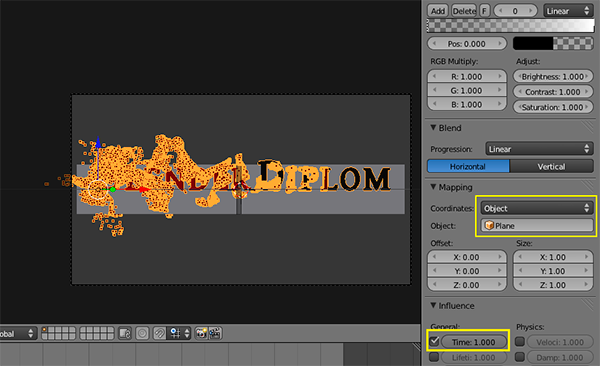Click the B: 1.000 multiply field
This screenshot has height=366, width=600.
[x=467, y=104]
